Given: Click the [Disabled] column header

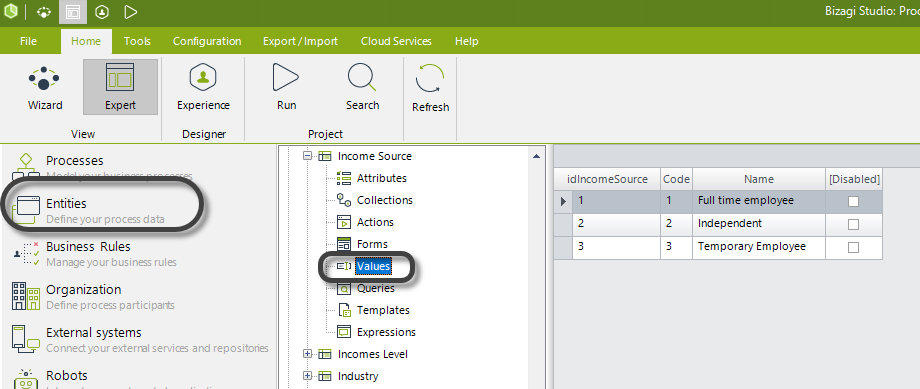Looking at the screenshot, I should coord(854,179).
